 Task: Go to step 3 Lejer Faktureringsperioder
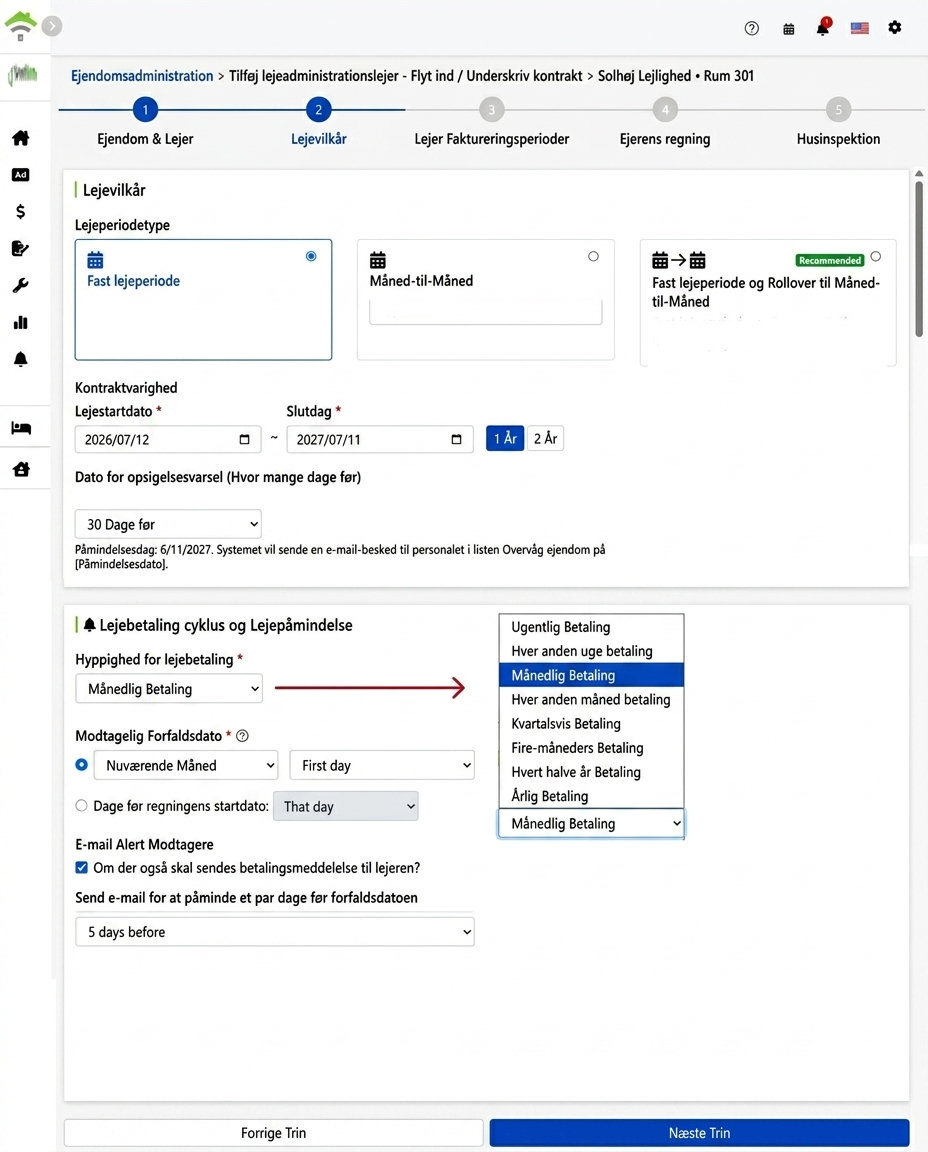click(x=492, y=109)
